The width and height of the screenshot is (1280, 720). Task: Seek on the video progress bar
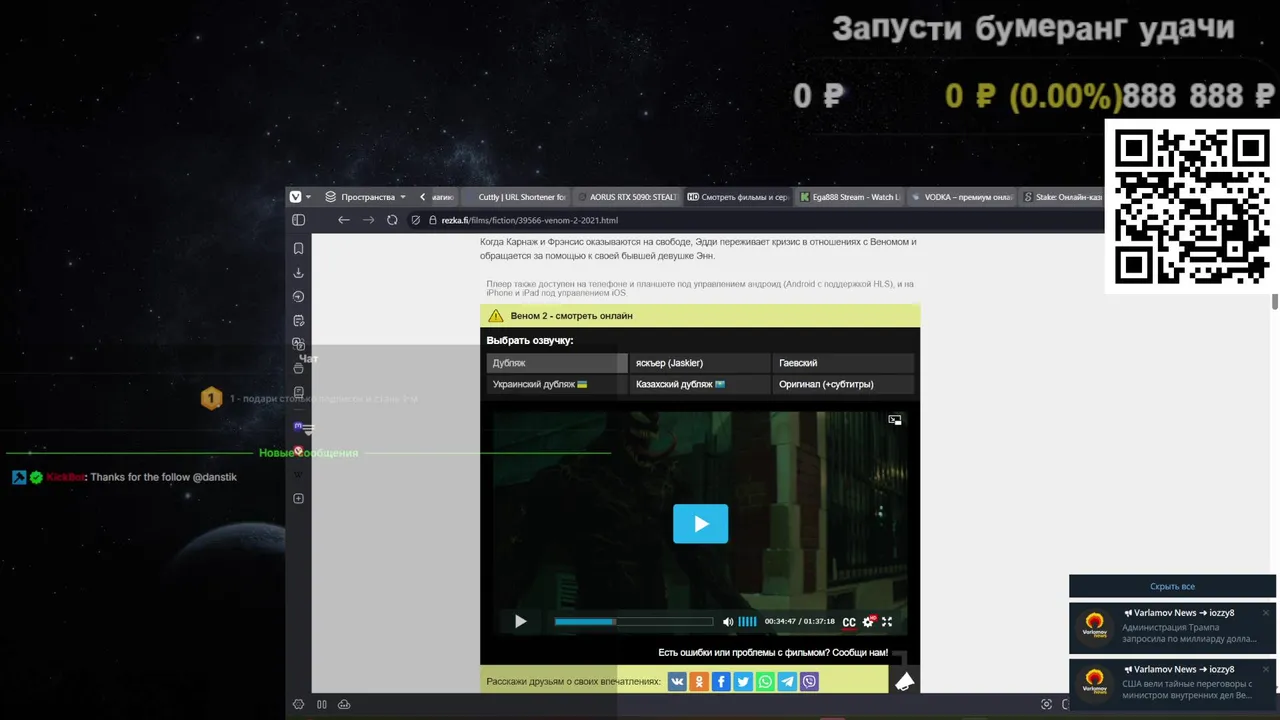(x=634, y=621)
